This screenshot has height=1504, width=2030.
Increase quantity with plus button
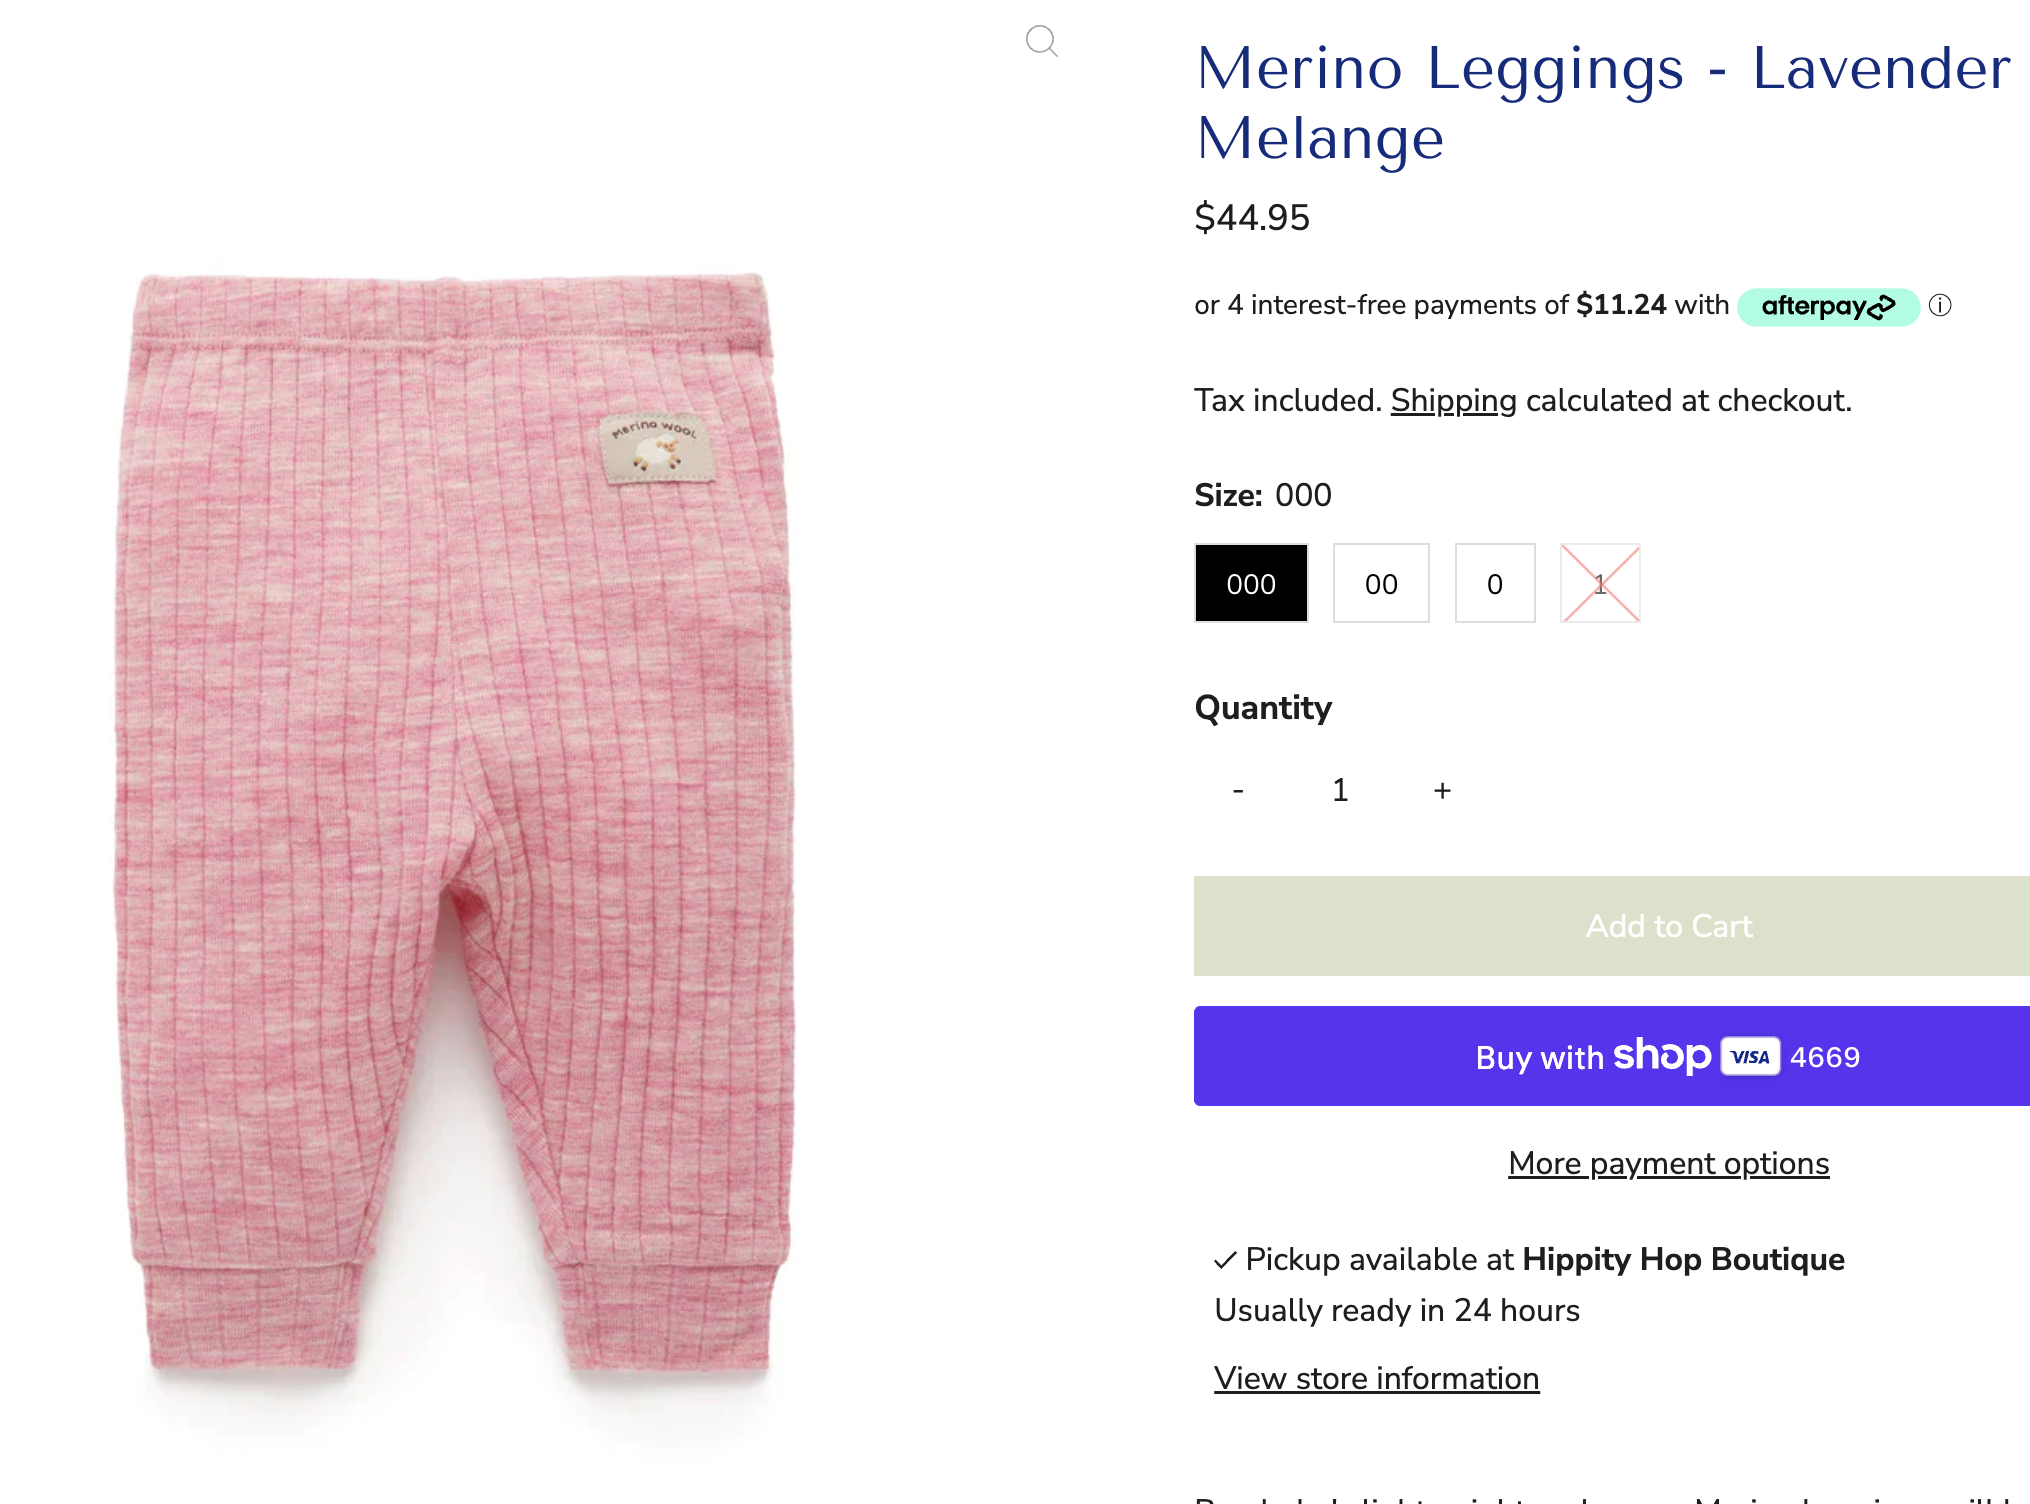pyautogui.click(x=1442, y=791)
